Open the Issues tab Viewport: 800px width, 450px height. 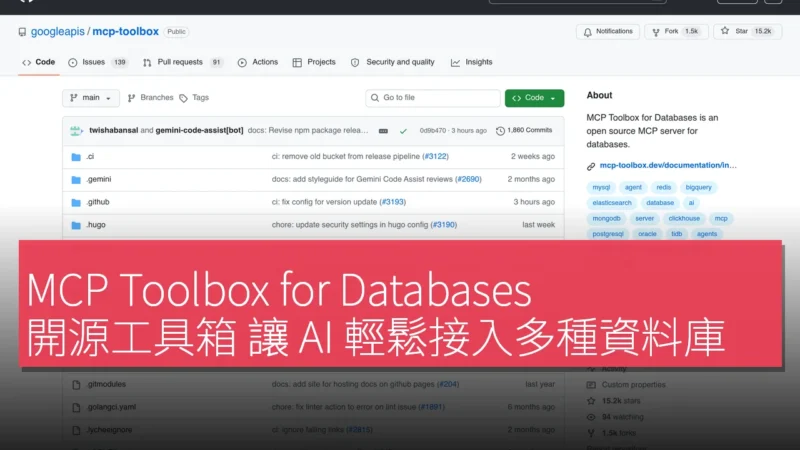[97, 62]
